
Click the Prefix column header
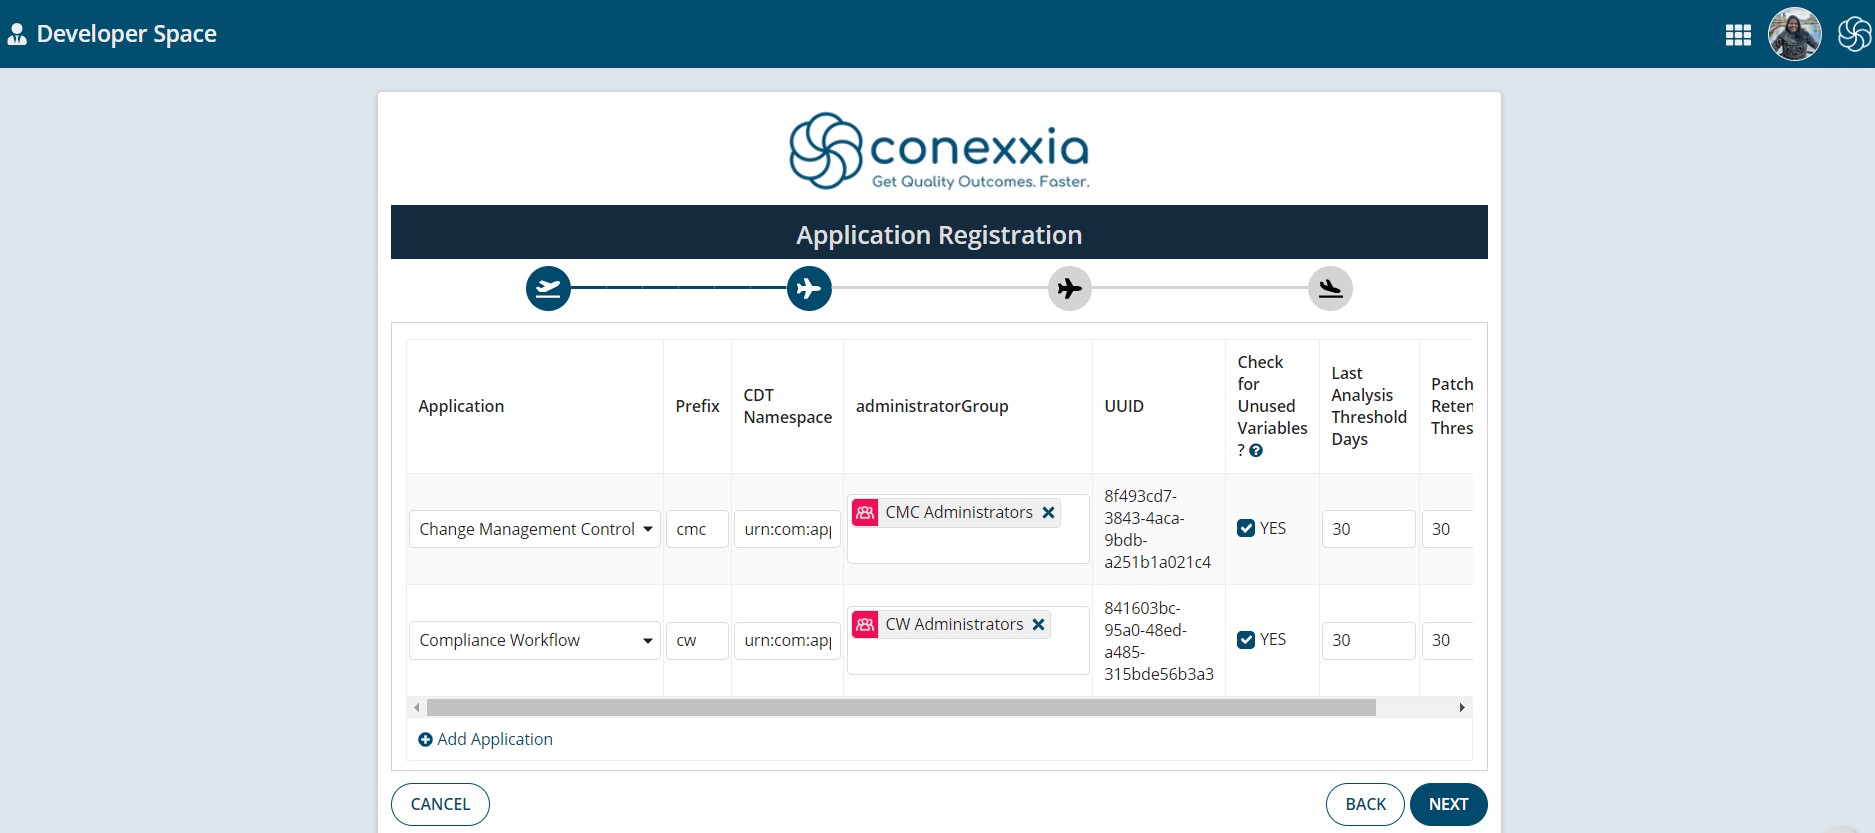click(697, 406)
